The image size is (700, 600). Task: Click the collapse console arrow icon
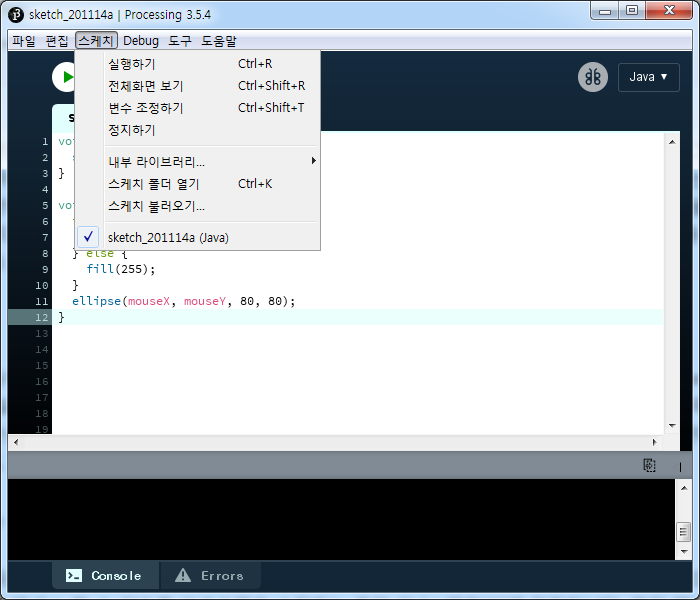(677, 467)
